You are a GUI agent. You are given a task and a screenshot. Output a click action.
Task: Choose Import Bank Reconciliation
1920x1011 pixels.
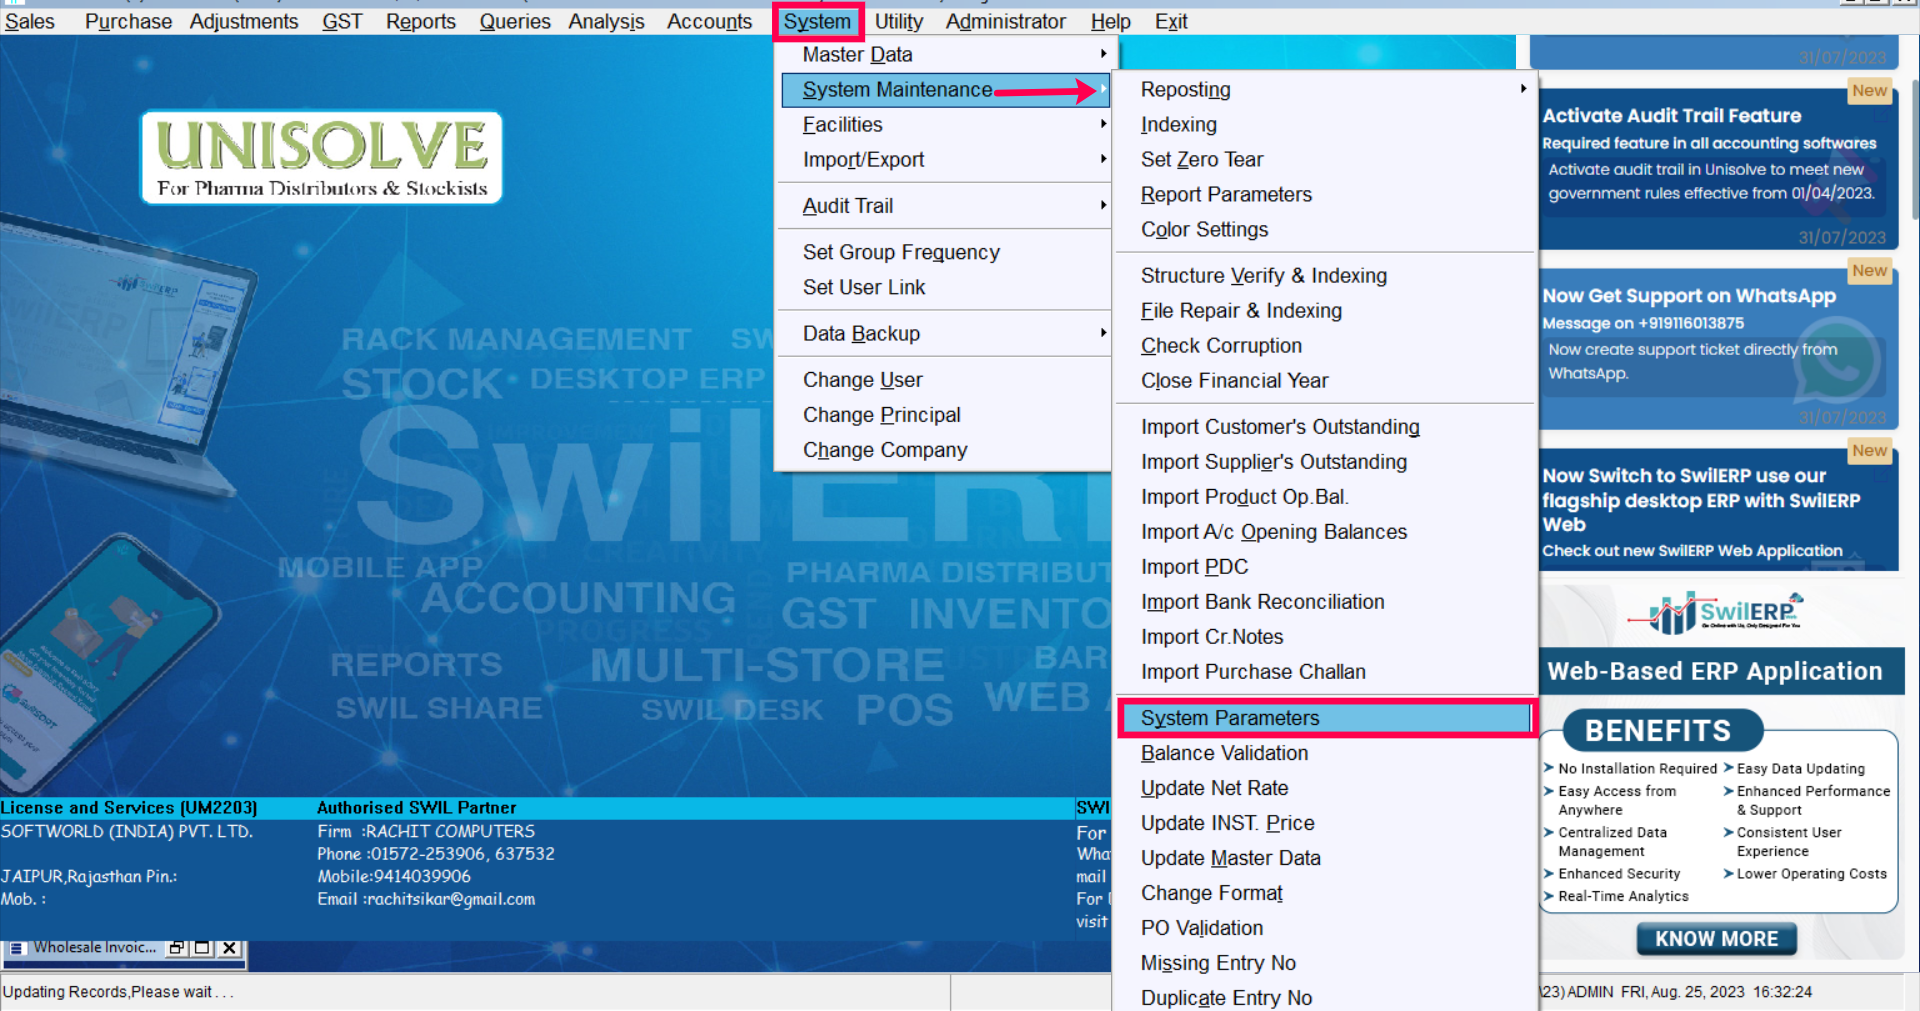point(1326,601)
